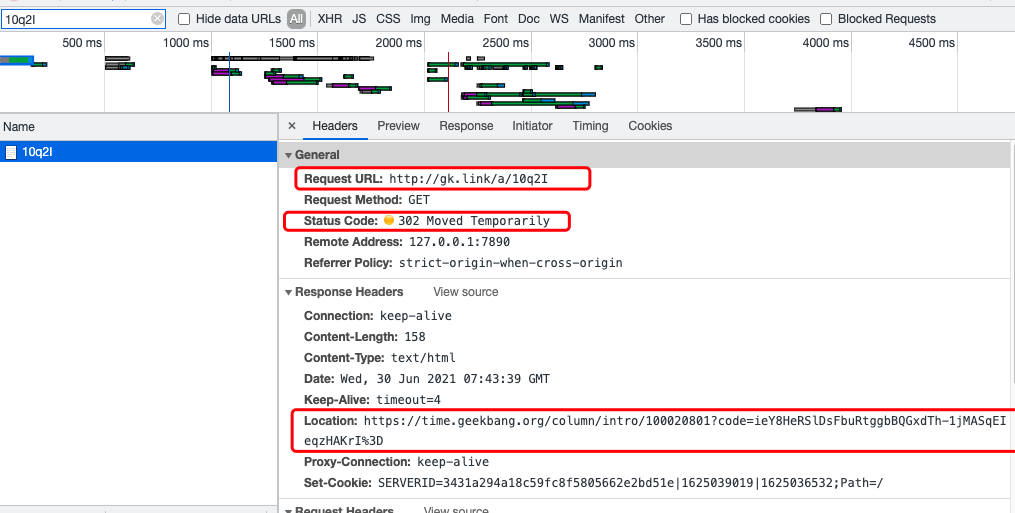
Task: Select the 10q2I request row
Action: pyautogui.click(x=138, y=152)
